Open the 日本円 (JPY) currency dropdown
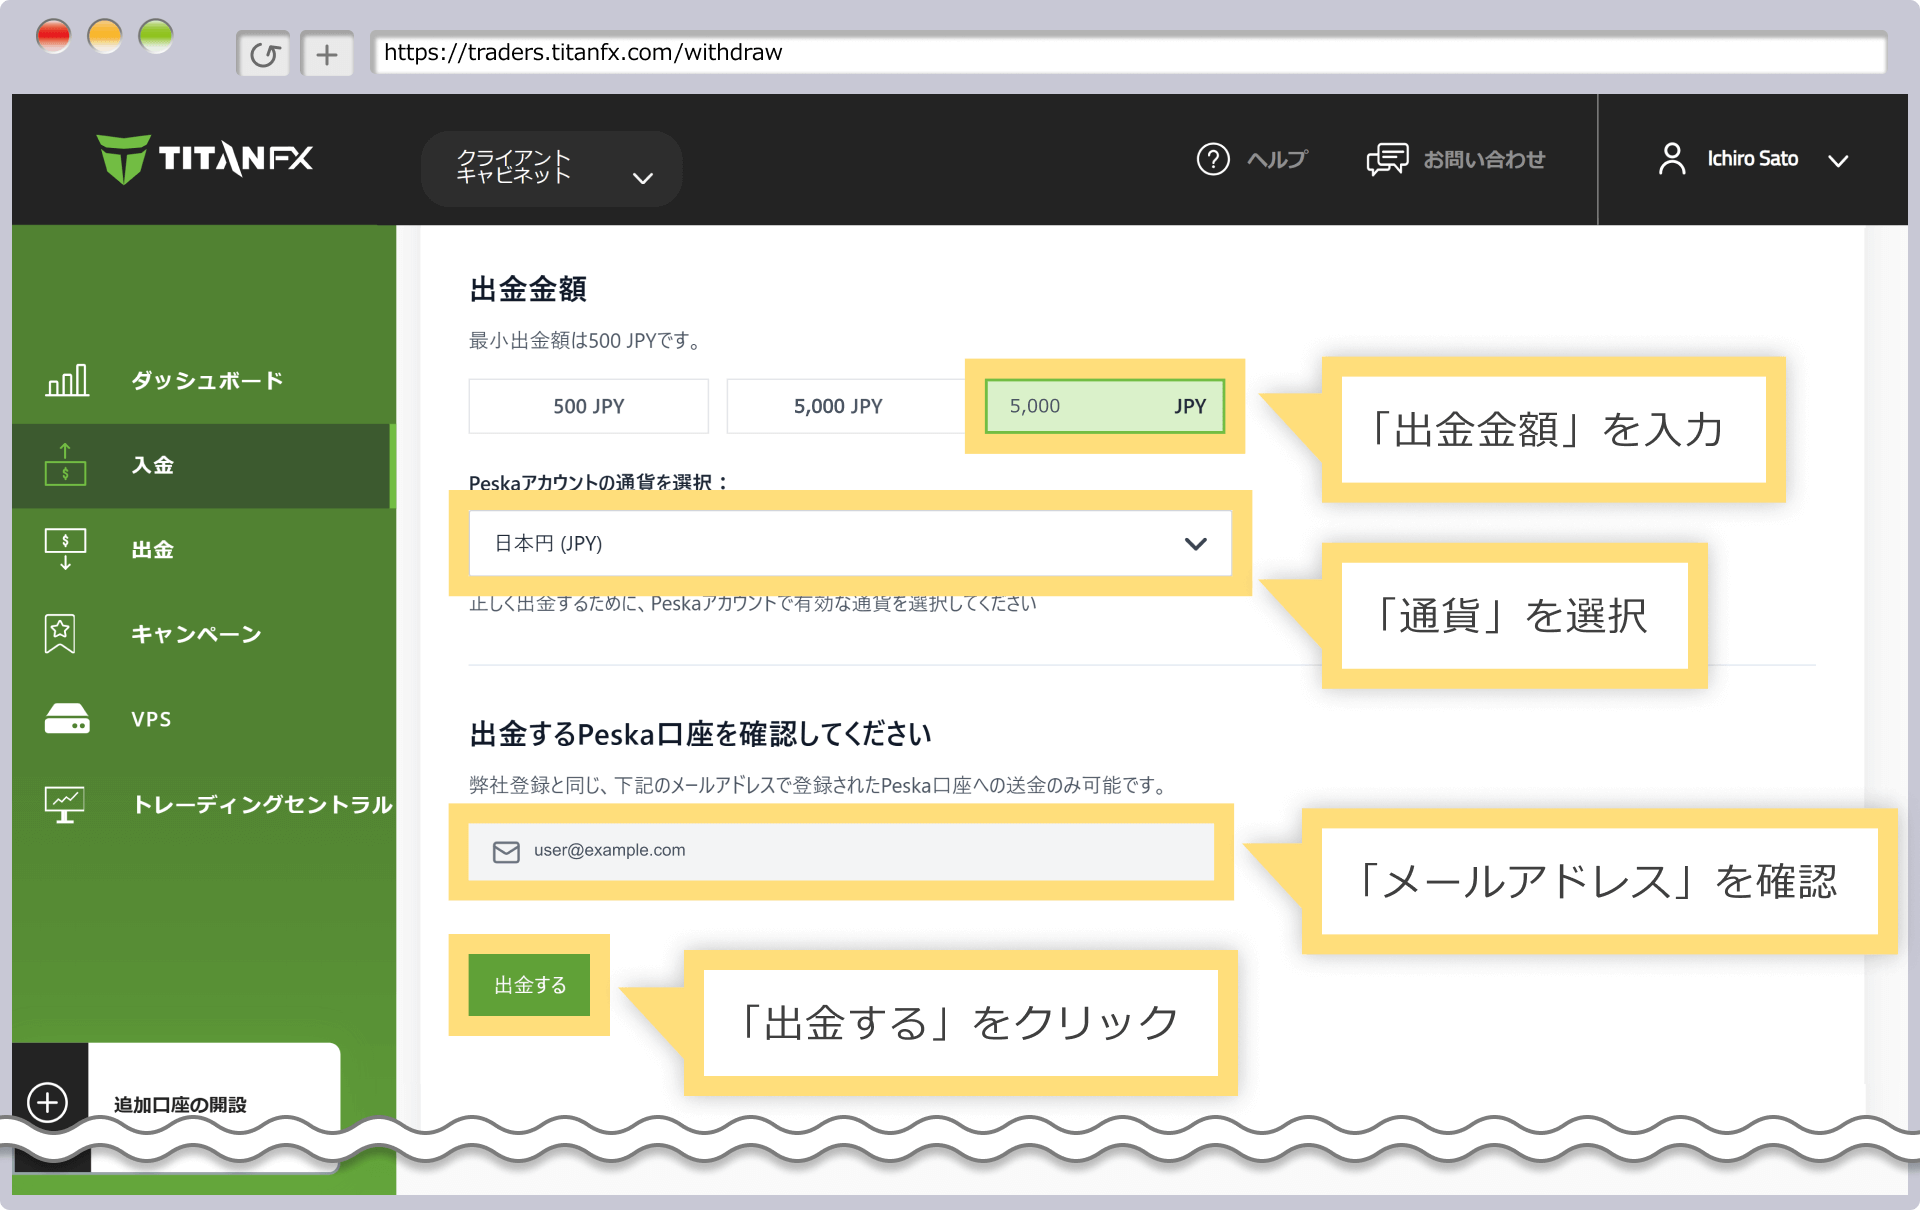The height and width of the screenshot is (1210, 1920). [x=850, y=543]
